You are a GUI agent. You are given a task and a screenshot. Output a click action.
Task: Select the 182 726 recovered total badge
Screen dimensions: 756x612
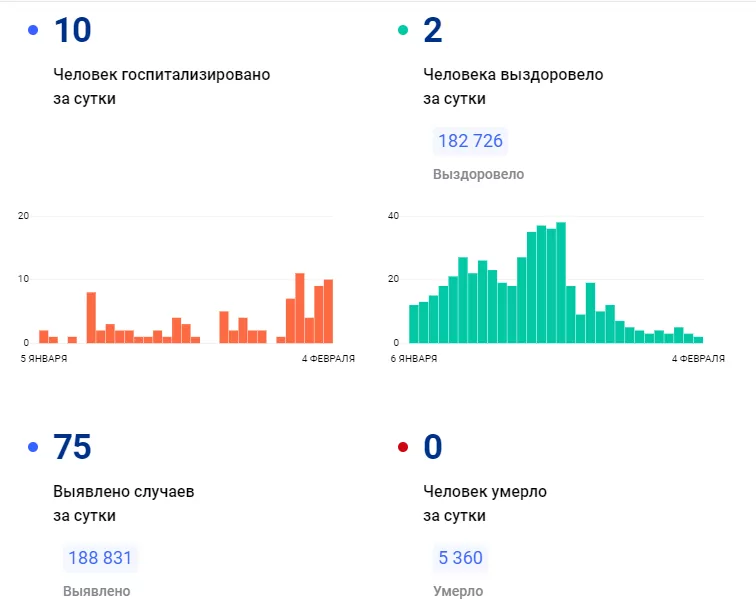[470, 141]
